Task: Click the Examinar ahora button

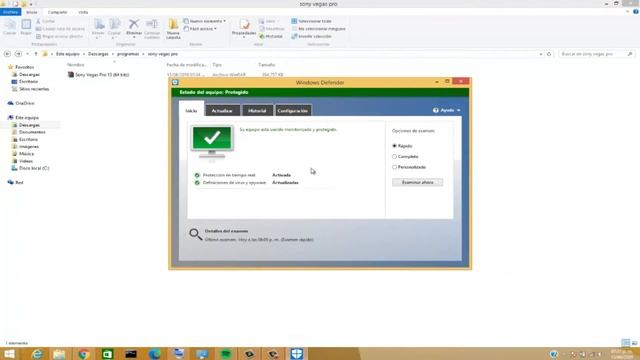Action: [x=418, y=182]
